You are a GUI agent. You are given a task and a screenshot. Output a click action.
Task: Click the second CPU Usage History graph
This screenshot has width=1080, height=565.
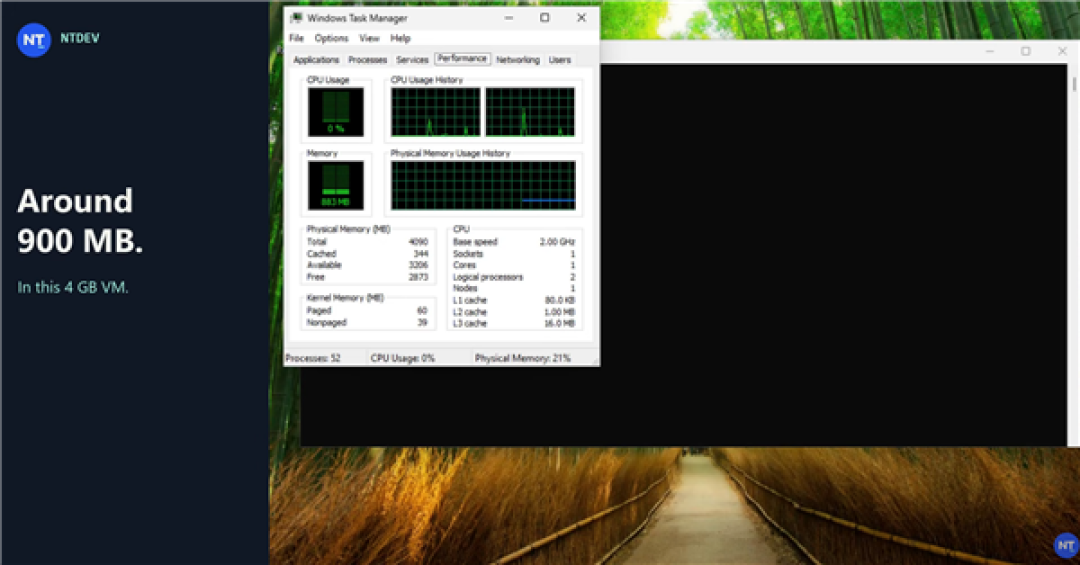(x=530, y=112)
